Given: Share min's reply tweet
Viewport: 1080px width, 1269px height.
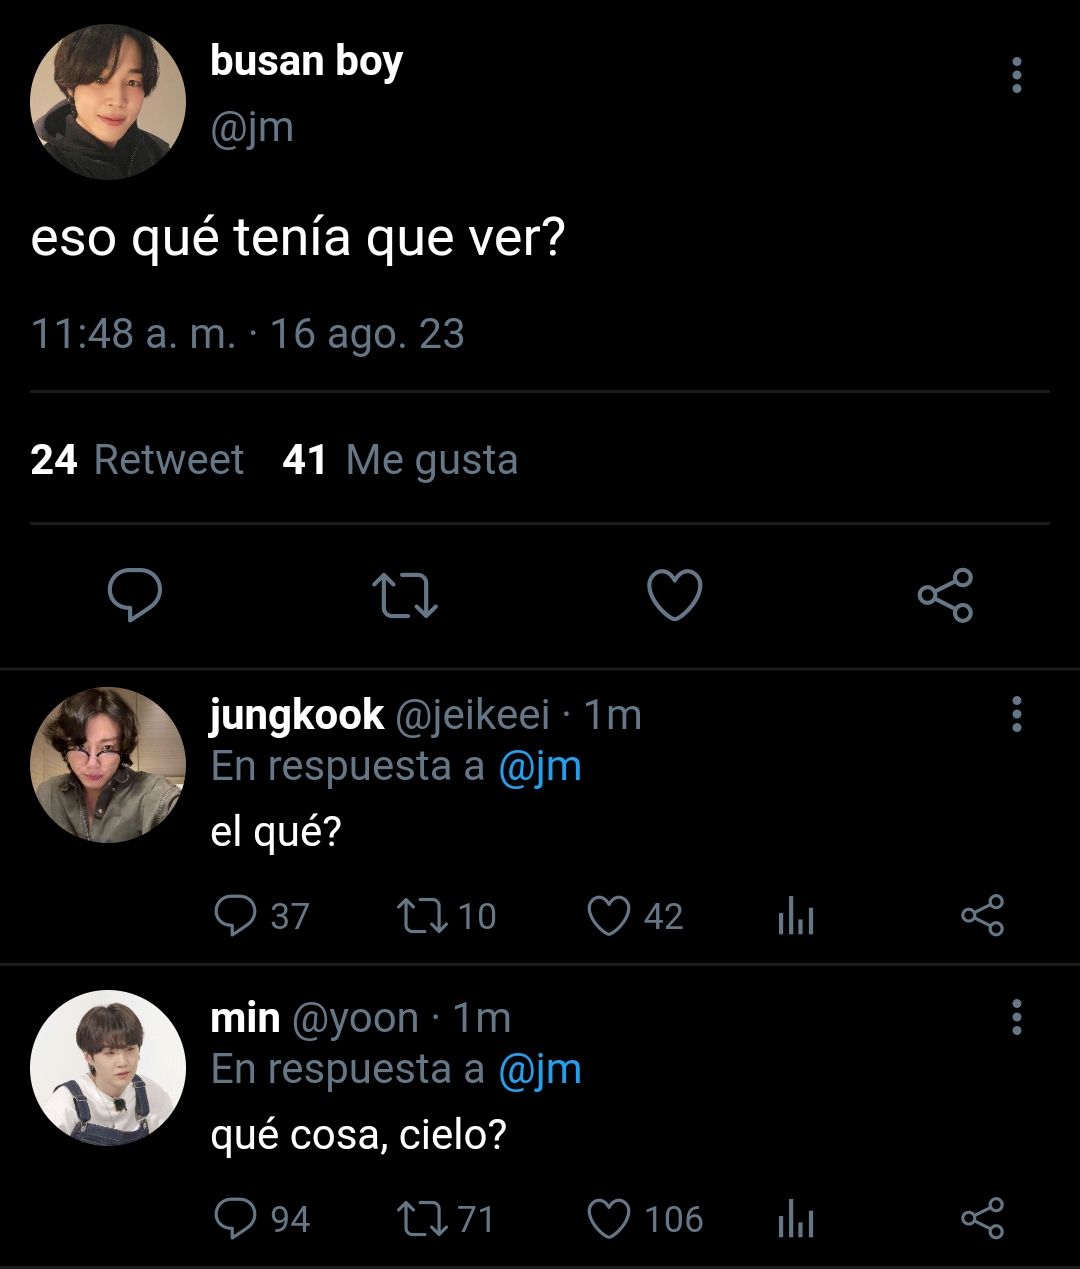Looking at the screenshot, I should [x=982, y=1219].
